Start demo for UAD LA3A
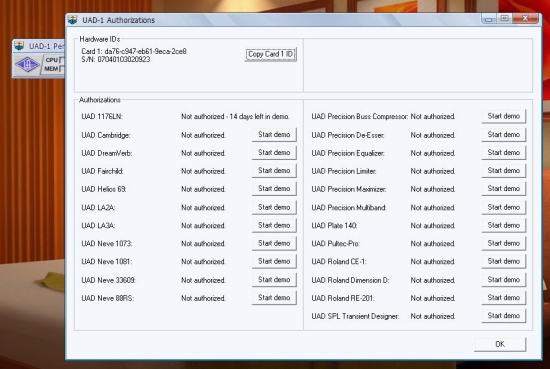550x369 pixels. [274, 225]
